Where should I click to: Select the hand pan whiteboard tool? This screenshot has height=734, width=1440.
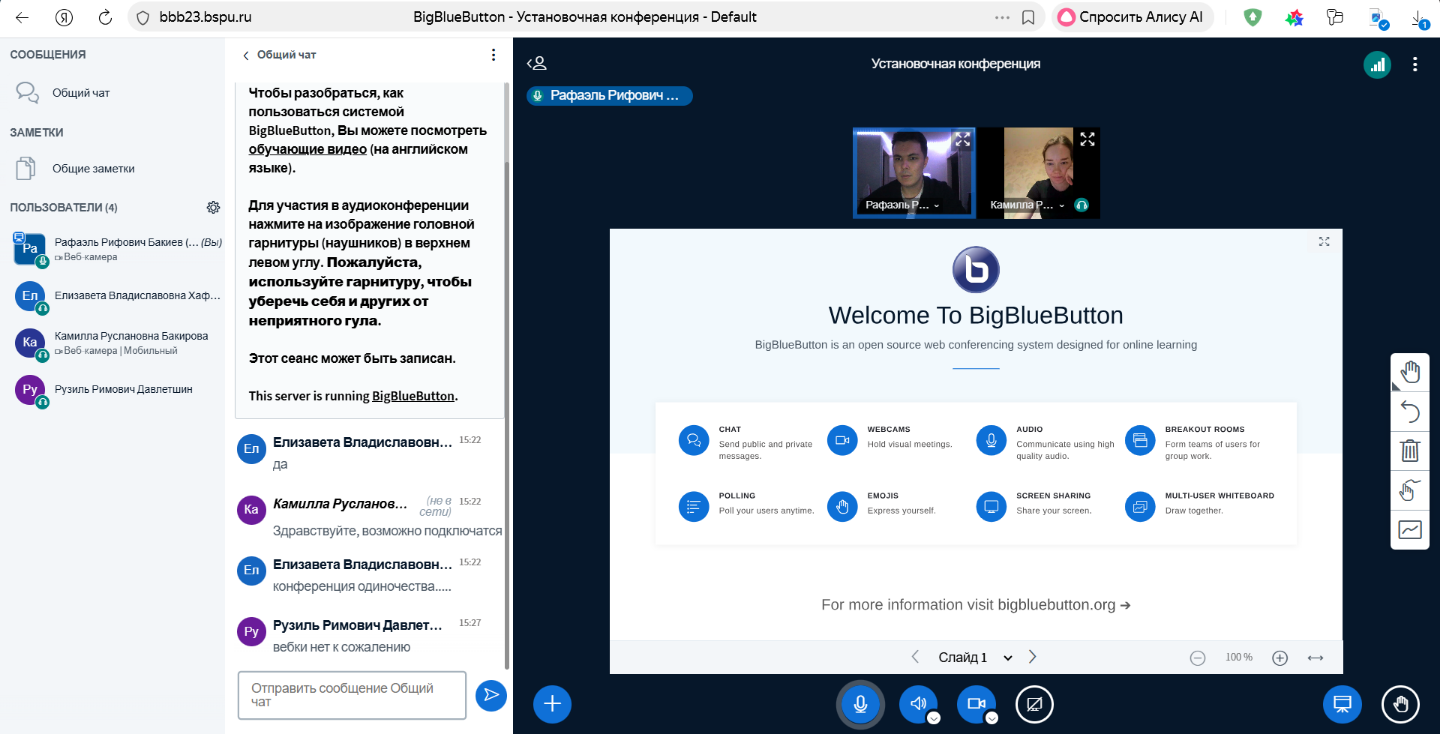(1410, 372)
